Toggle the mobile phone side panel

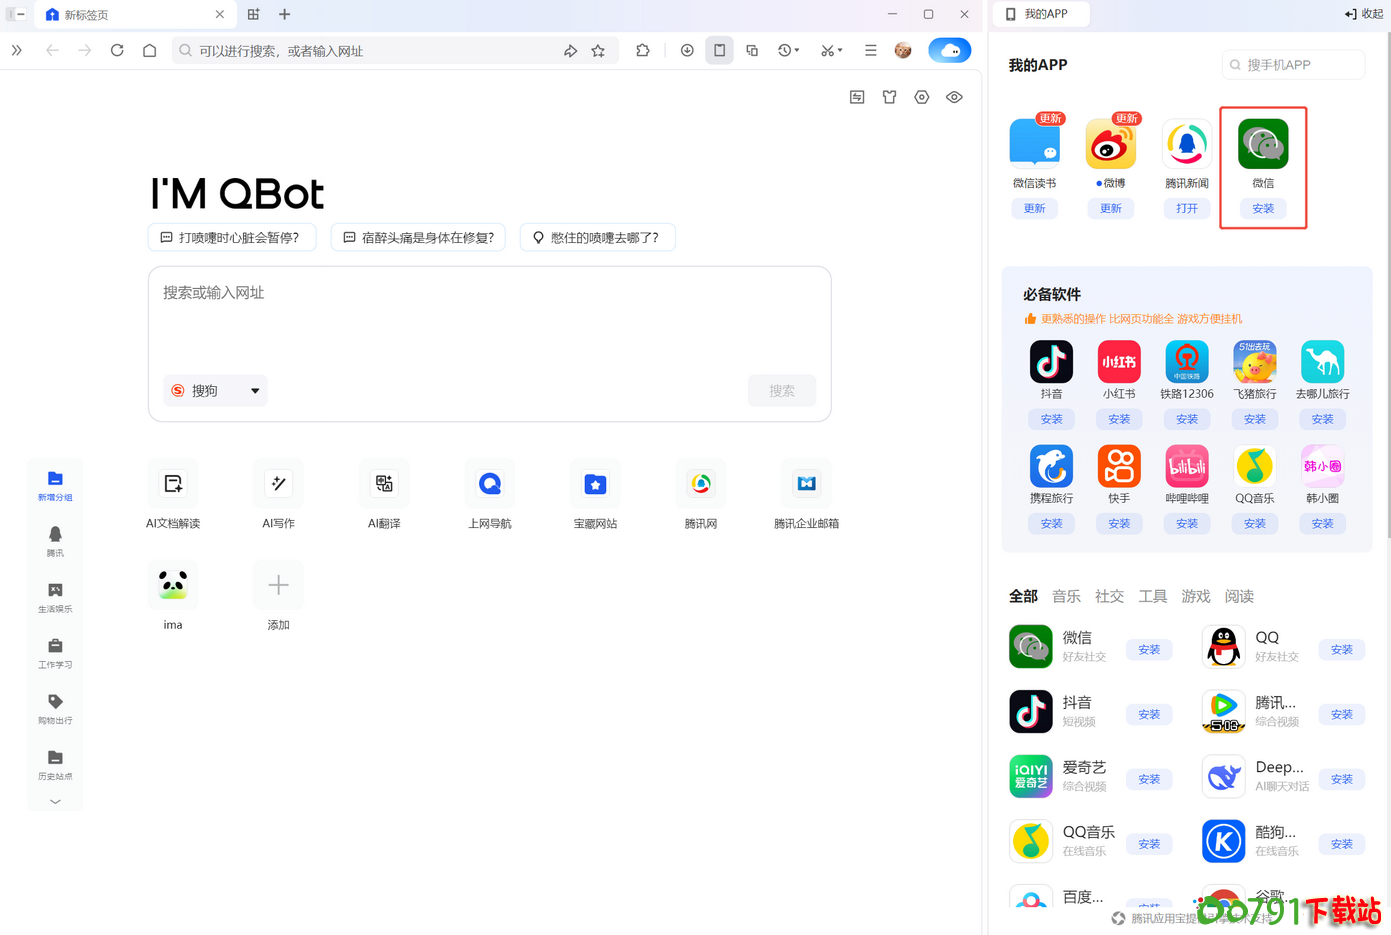pos(719,50)
